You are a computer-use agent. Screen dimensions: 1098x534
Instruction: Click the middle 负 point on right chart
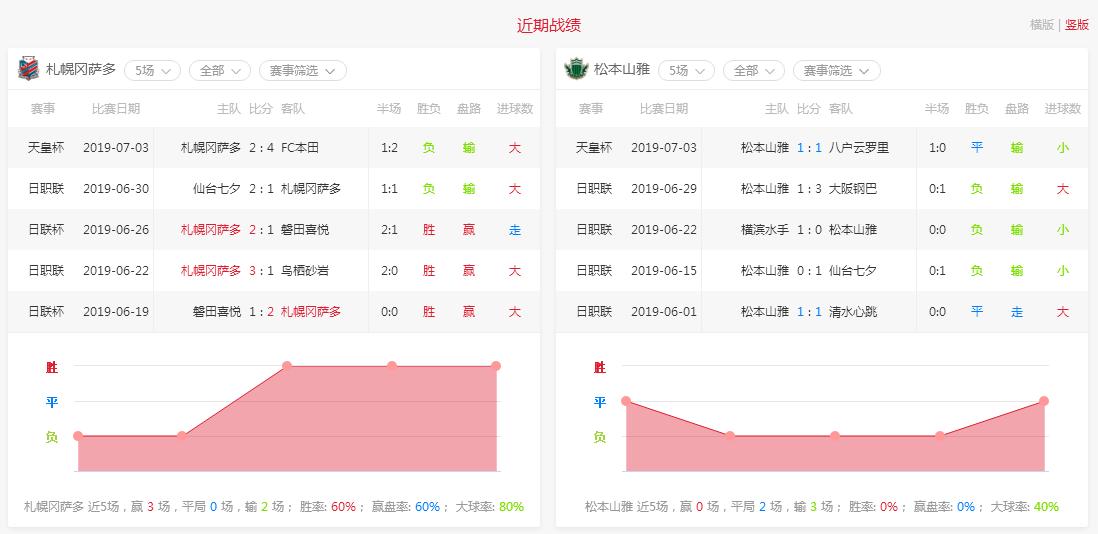point(835,435)
